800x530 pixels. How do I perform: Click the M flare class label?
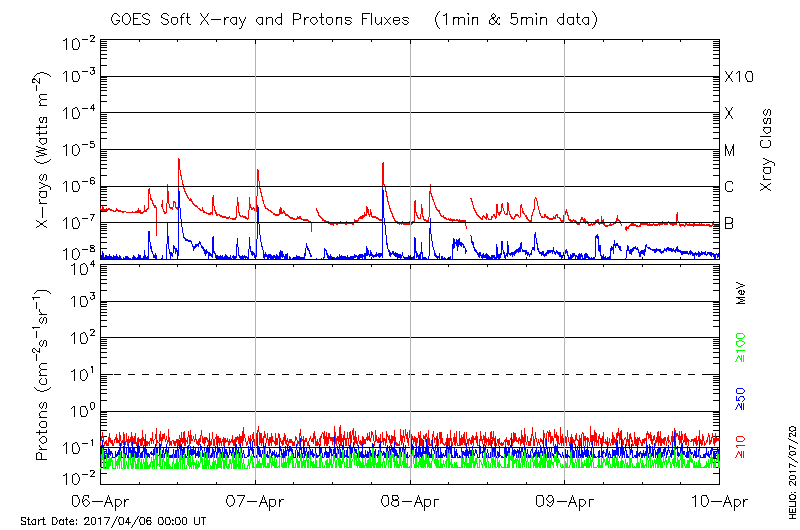(x=730, y=151)
